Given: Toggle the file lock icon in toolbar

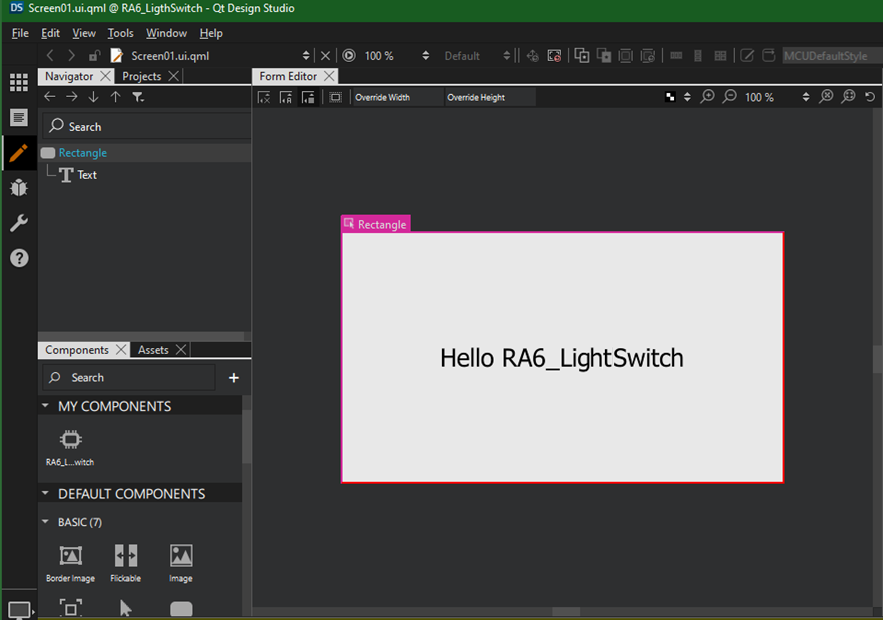Looking at the screenshot, I should coord(94,56).
